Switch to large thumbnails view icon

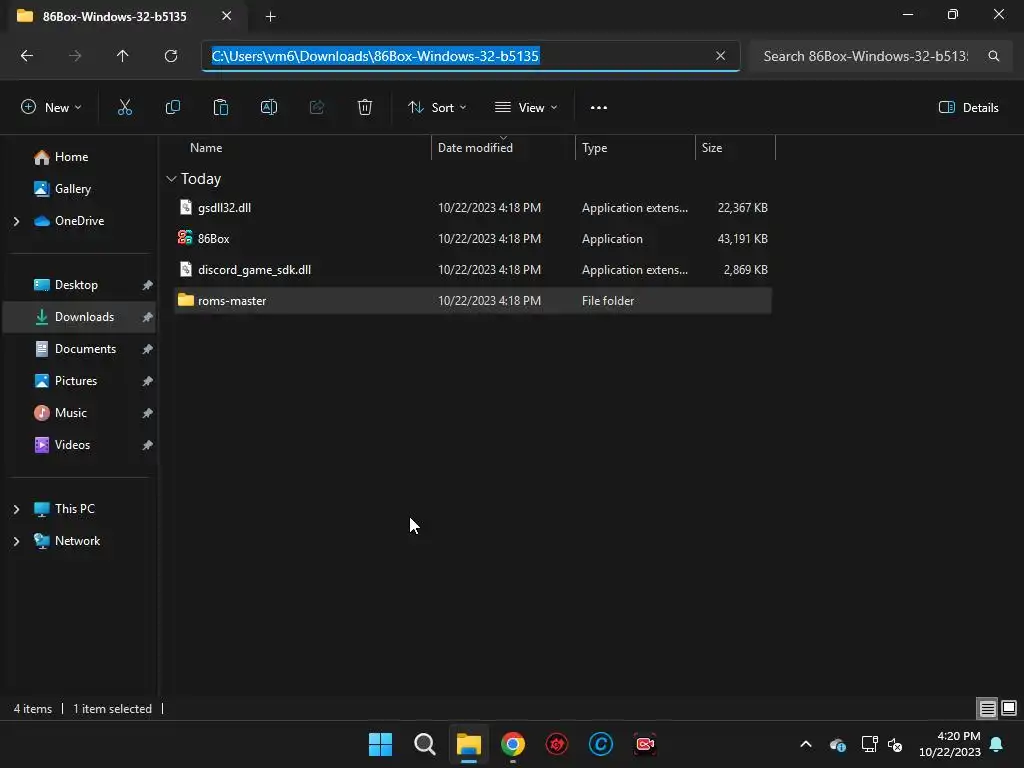[x=1009, y=708]
